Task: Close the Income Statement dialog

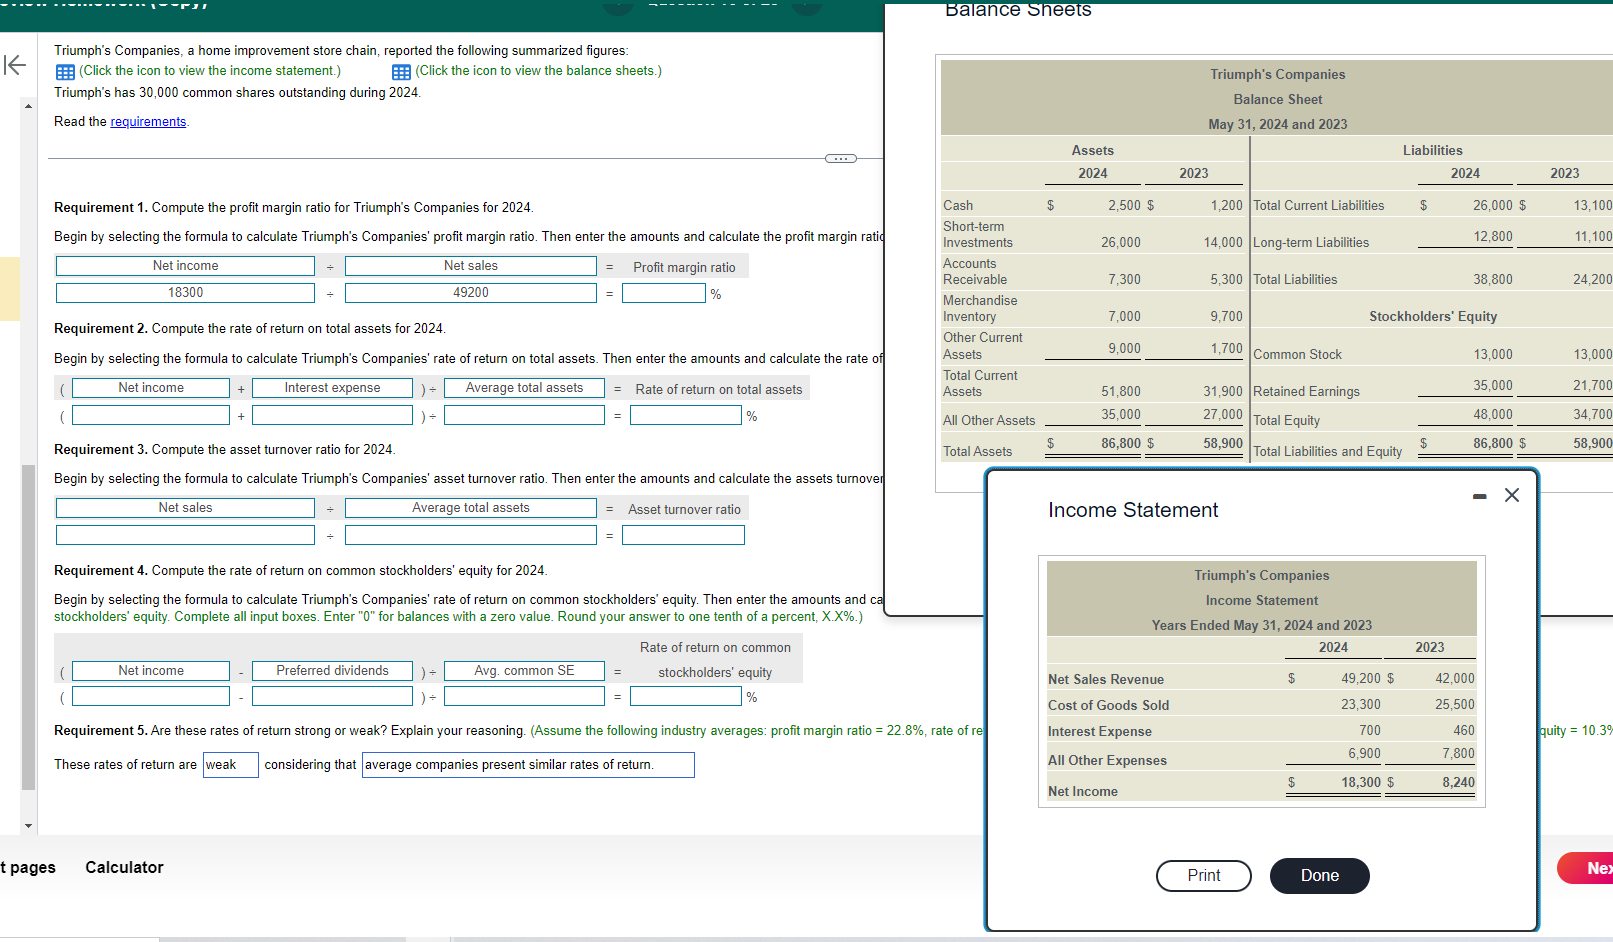Action: tap(1512, 495)
